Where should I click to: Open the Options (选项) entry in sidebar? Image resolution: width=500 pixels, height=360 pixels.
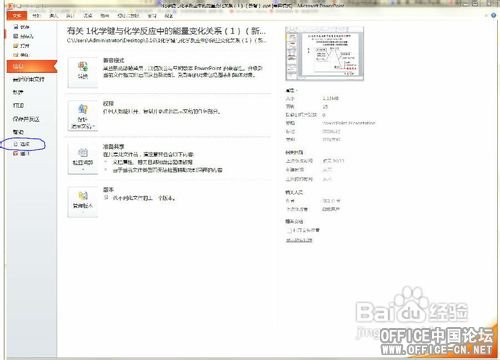(x=22, y=144)
